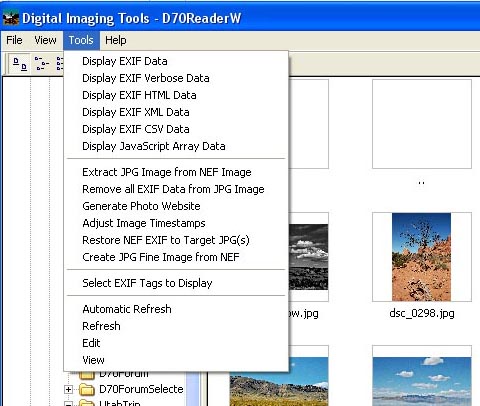Select Remove all EXIF Data from JPG Image

[176, 189]
